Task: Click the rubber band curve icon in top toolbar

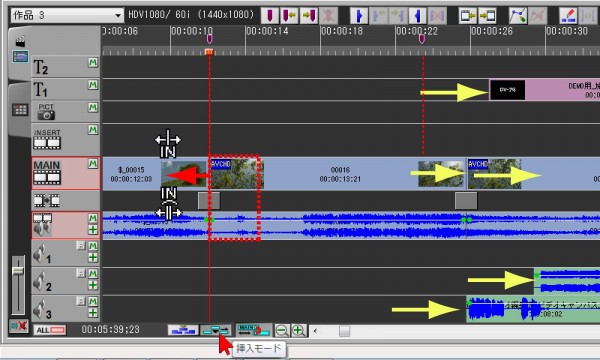Action: [518, 16]
